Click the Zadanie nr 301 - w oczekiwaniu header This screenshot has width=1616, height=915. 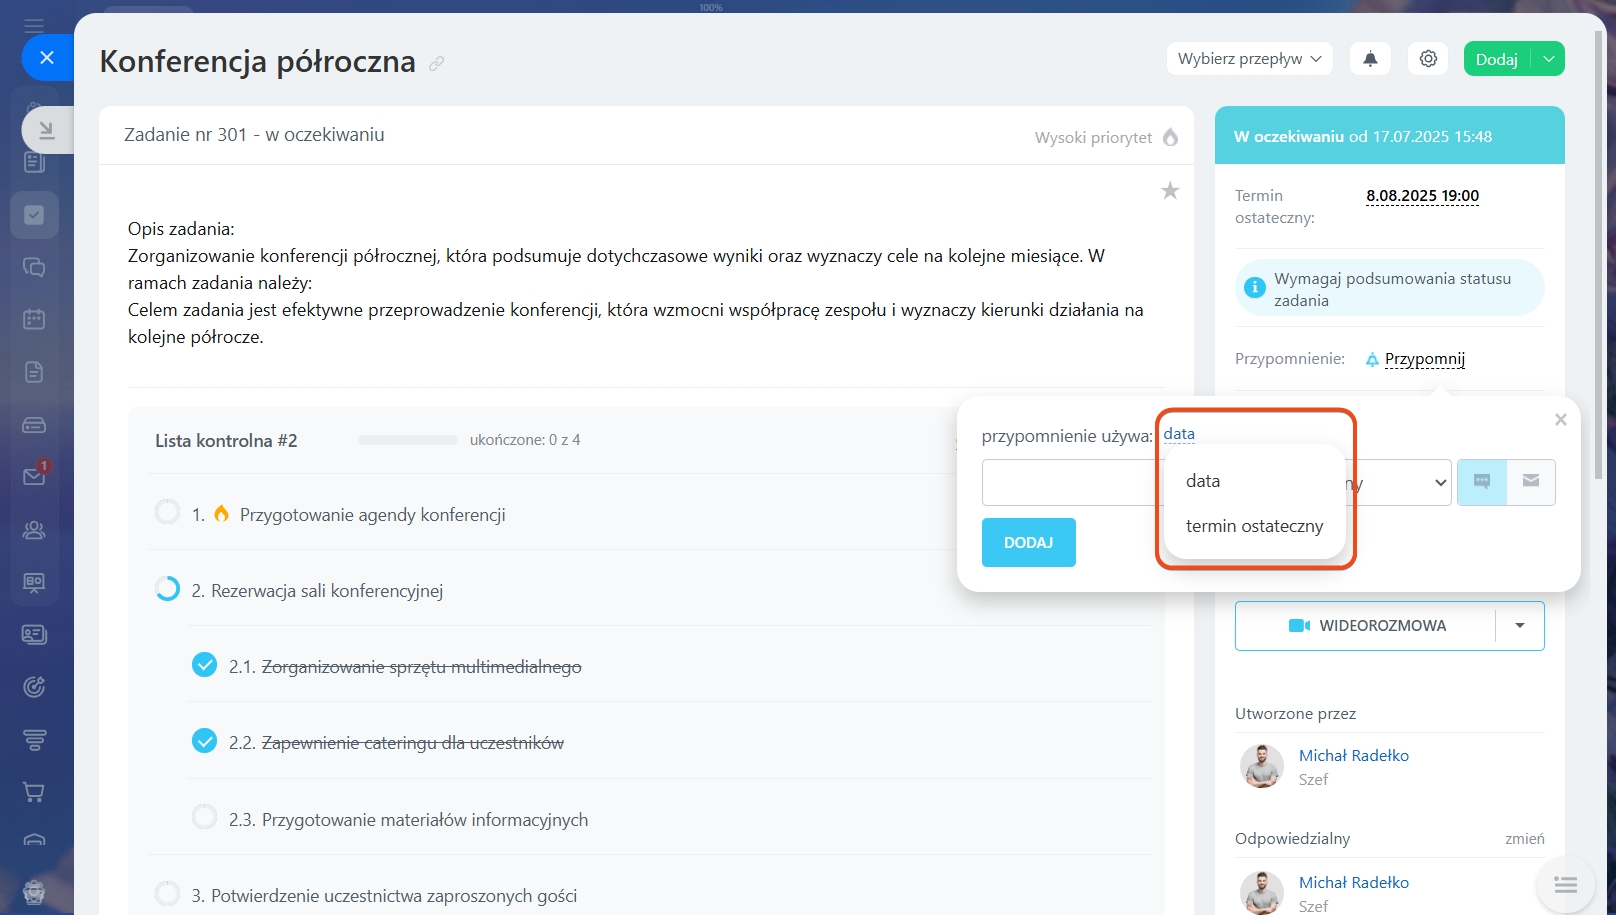254,135
